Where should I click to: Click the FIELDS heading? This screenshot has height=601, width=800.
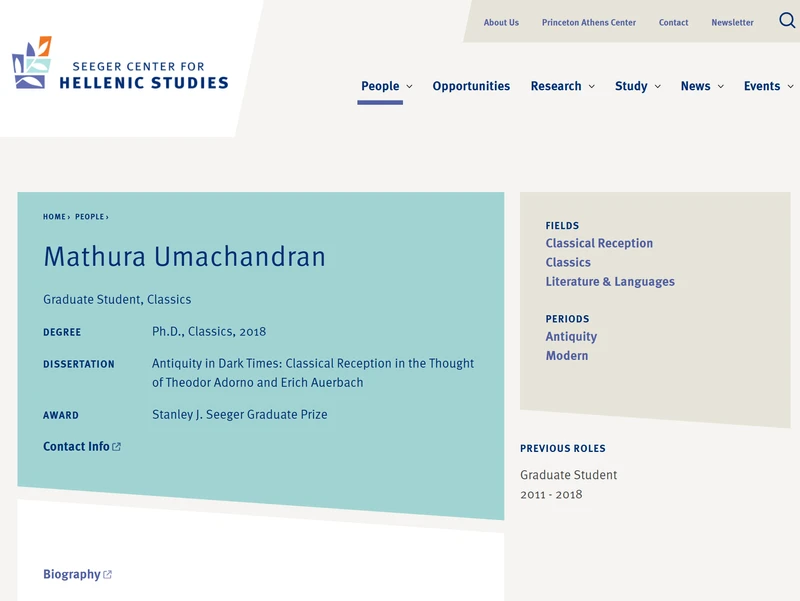[x=562, y=226]
